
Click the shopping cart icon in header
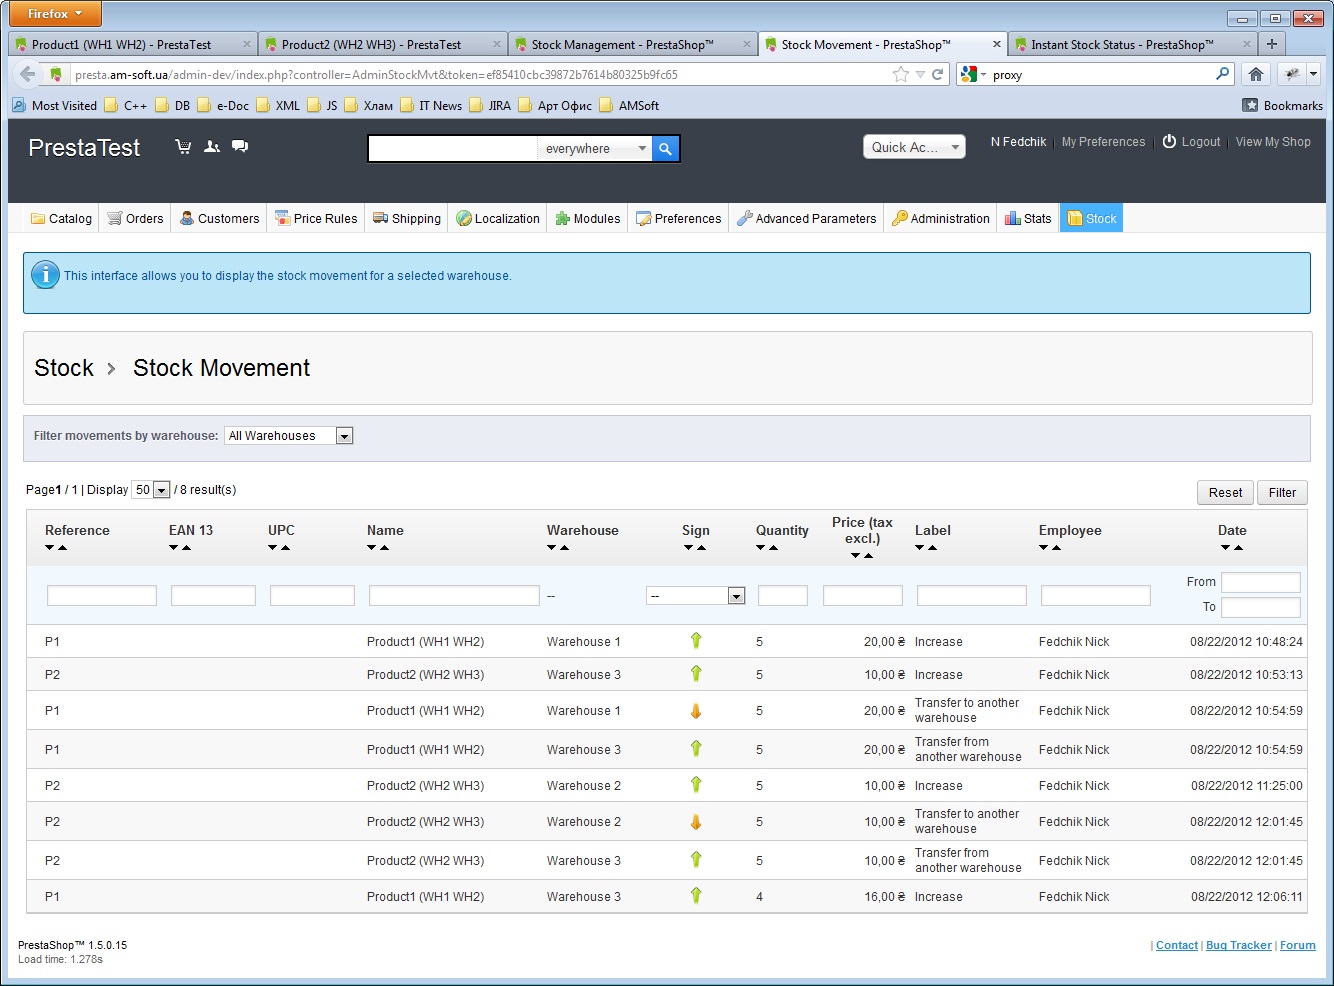click(x=183, y=147)
